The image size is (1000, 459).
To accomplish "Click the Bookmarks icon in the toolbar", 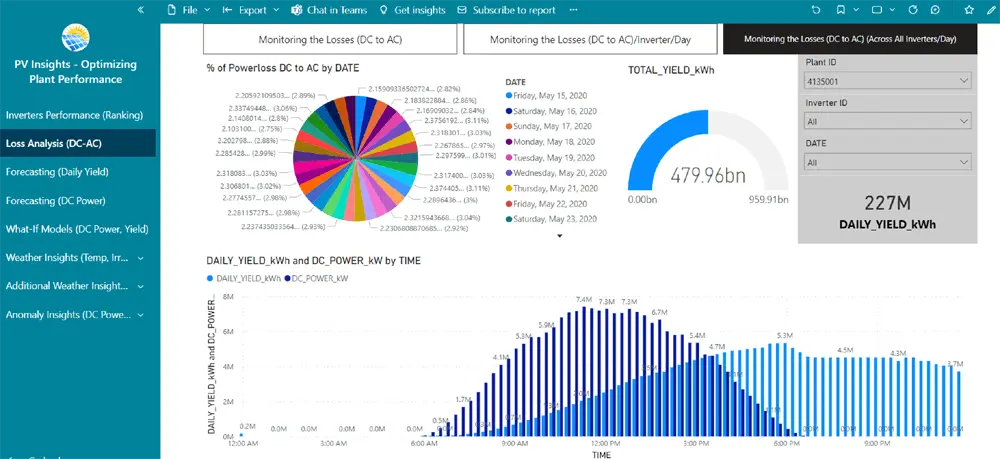I will click(841, 10).
